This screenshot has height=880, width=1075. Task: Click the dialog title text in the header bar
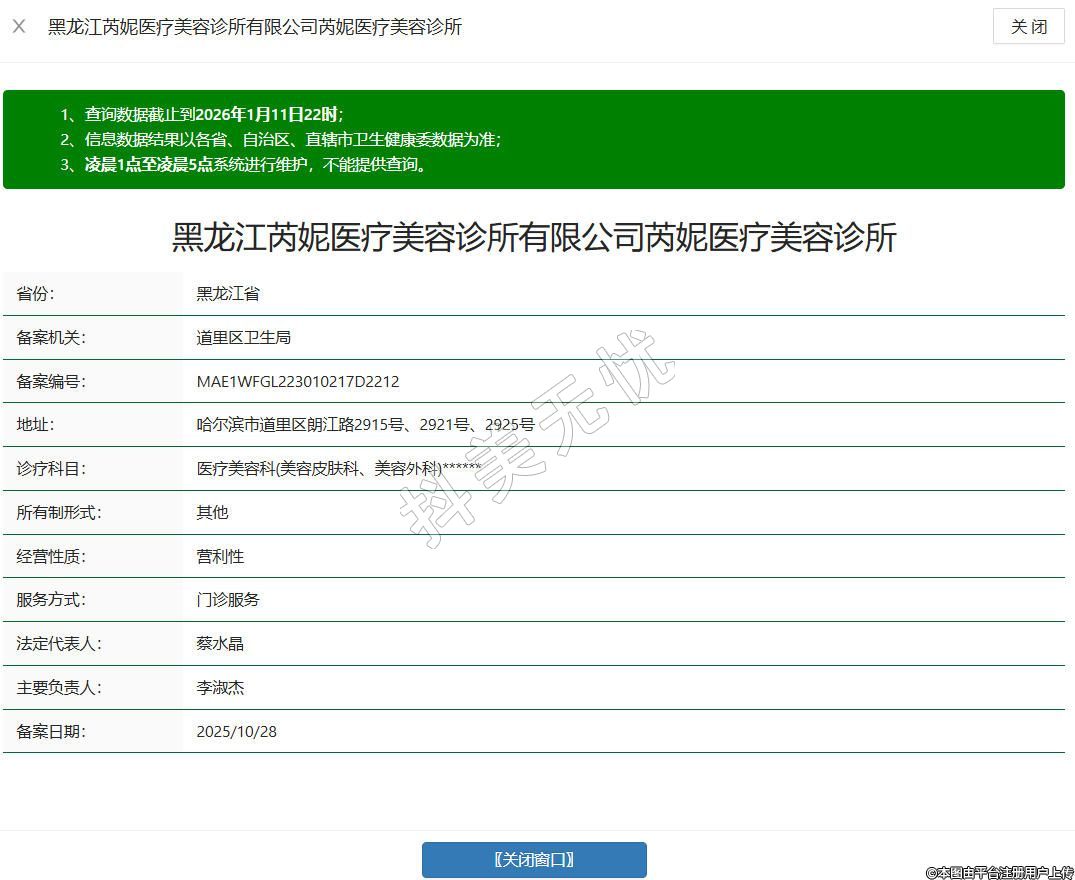tap(255, 27)
